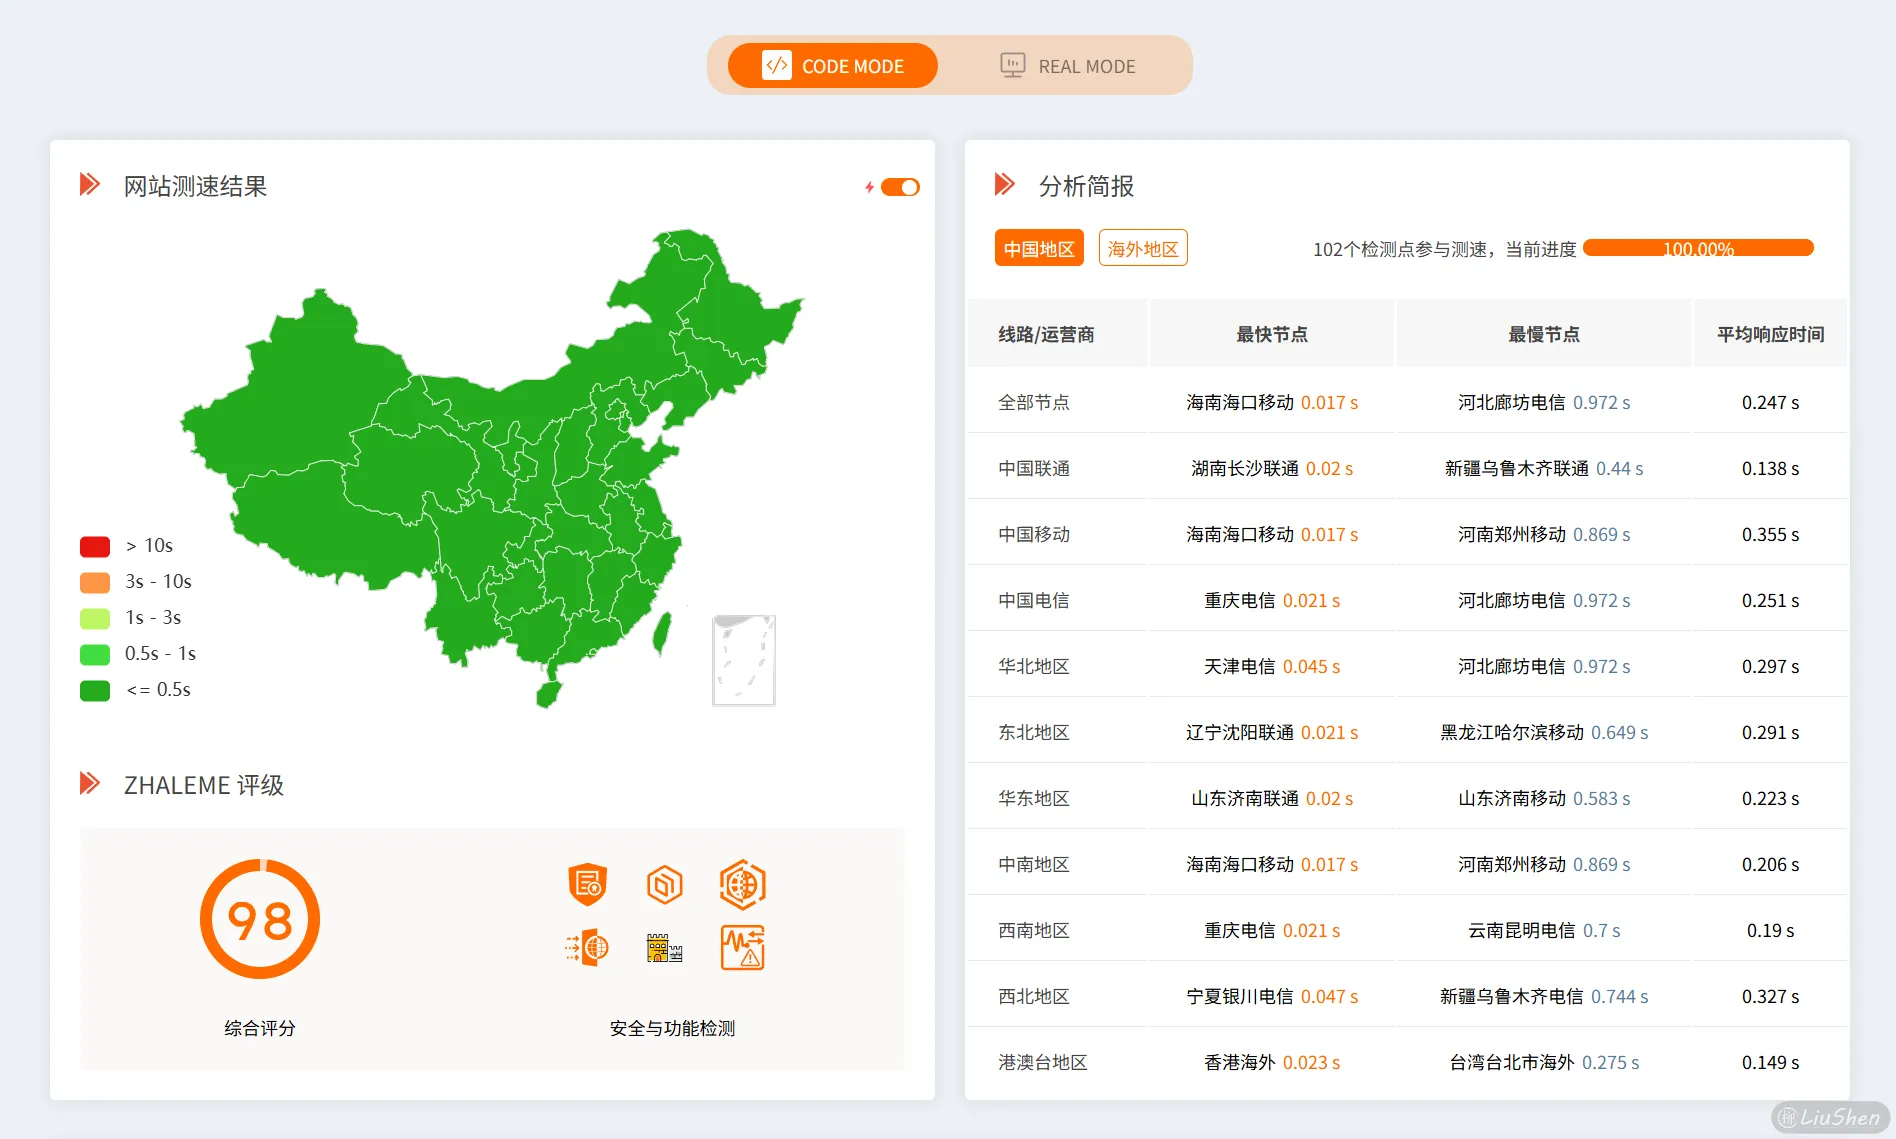Select the Great Wall firewall icon
The height and width of the screenshot is (1139, 1896).
tap(665, 949)
